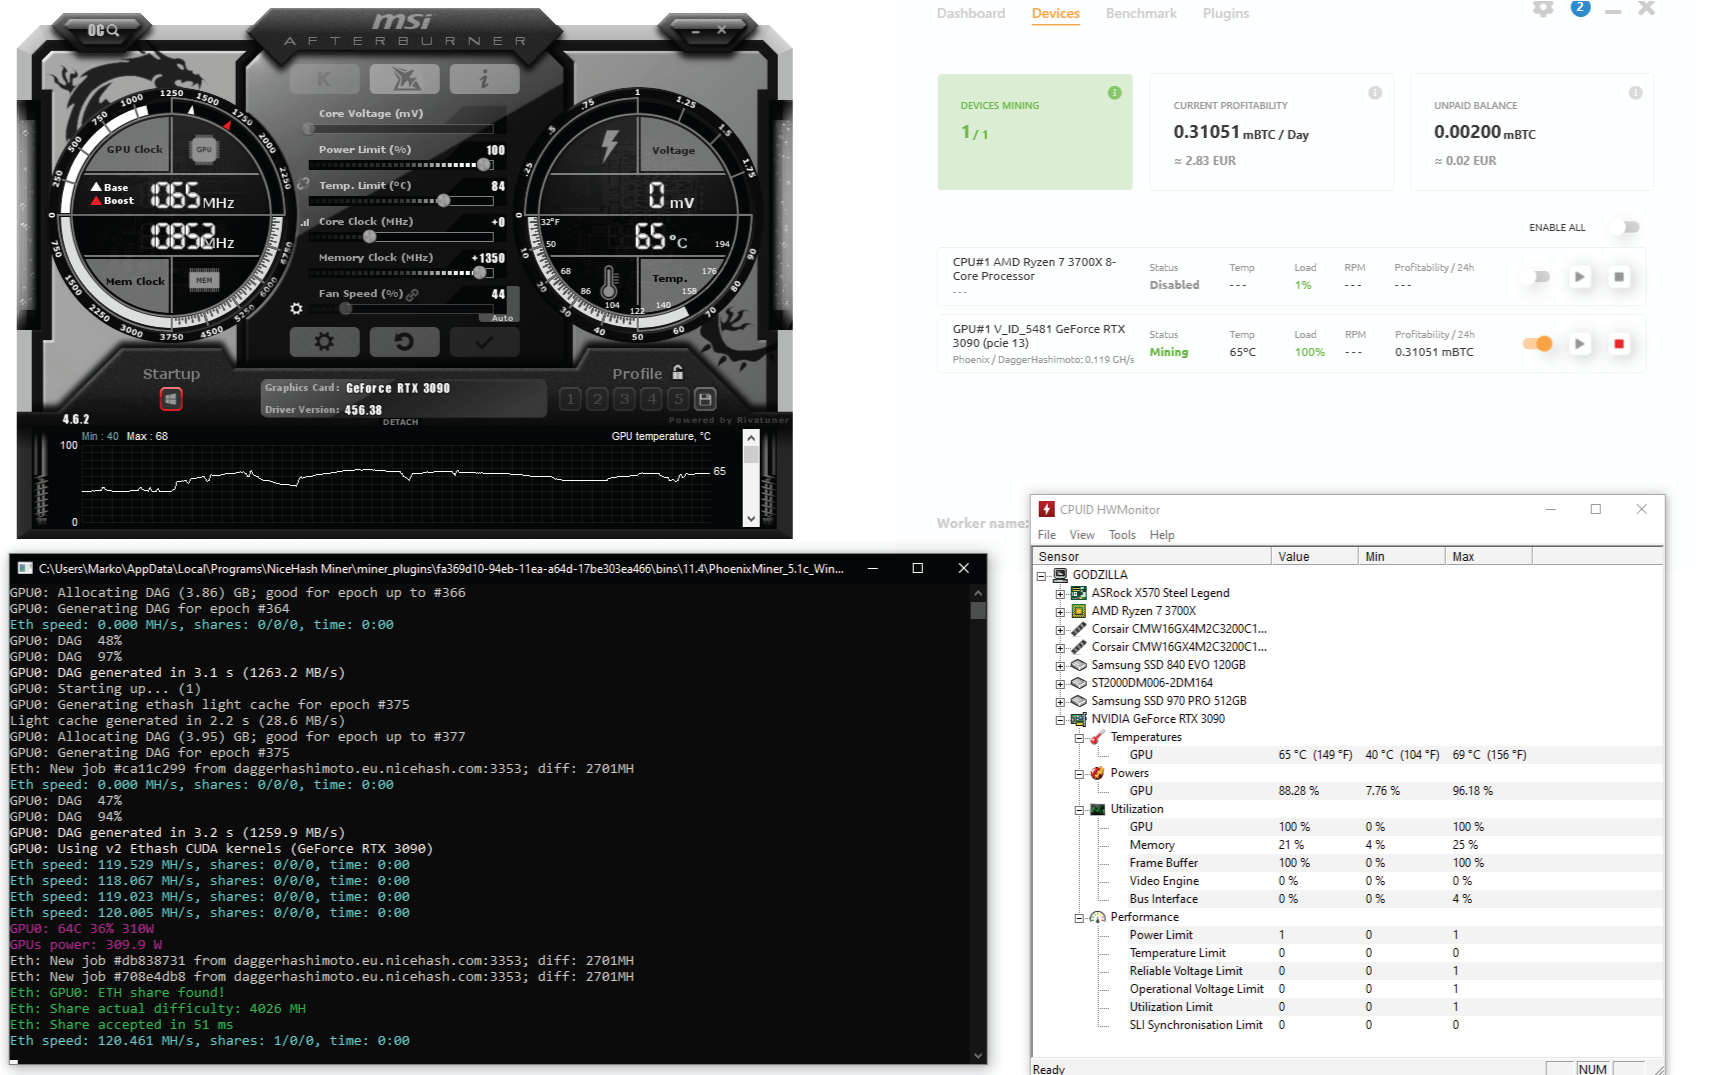Open NiceHash Dashboard tab

click(971, 13)
